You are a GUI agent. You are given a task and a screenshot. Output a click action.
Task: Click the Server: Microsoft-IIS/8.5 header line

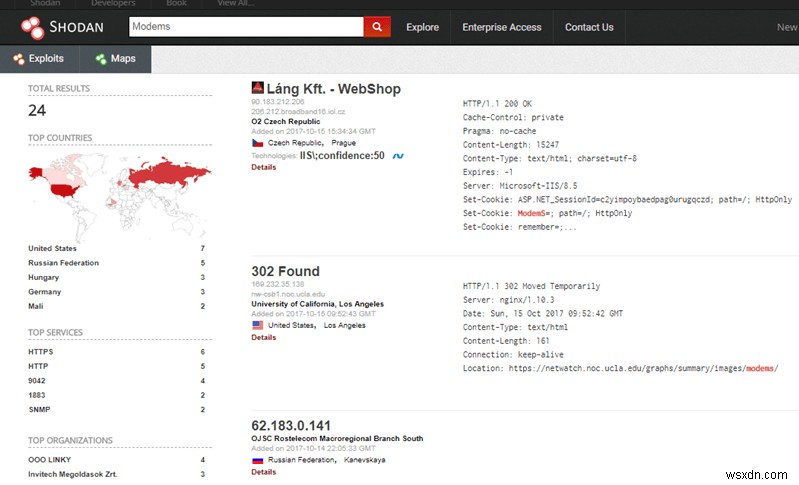[x=520, y=186]
